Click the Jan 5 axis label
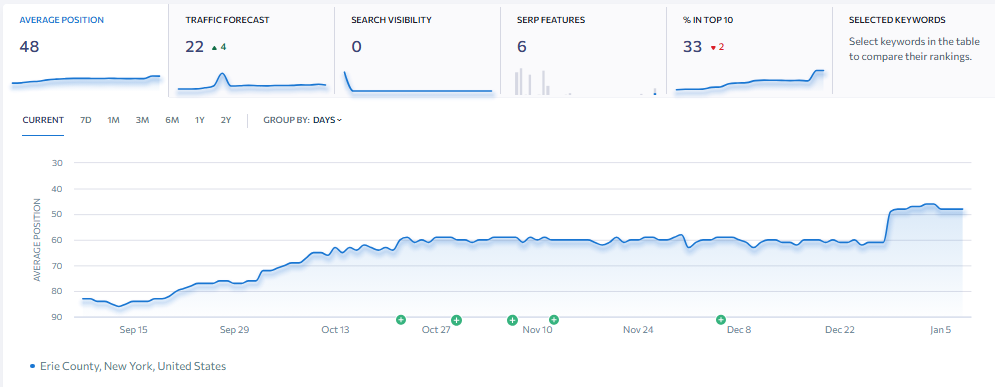 [x=941, y=330]
